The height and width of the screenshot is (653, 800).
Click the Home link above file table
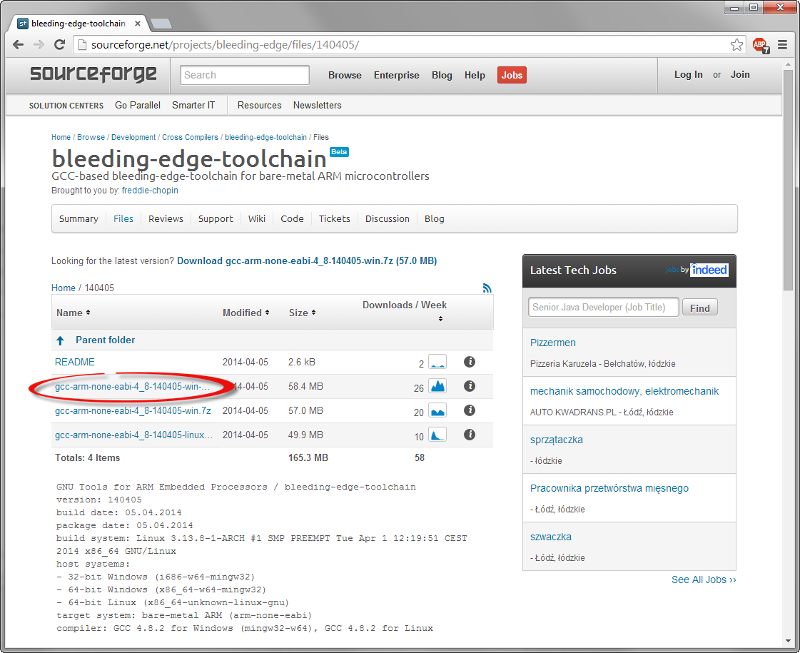point(63,288)
